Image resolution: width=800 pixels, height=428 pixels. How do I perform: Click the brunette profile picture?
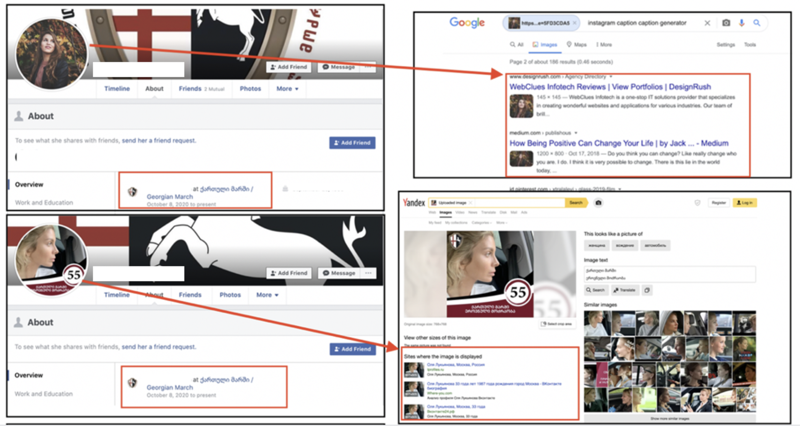click(x=51, y=54)
